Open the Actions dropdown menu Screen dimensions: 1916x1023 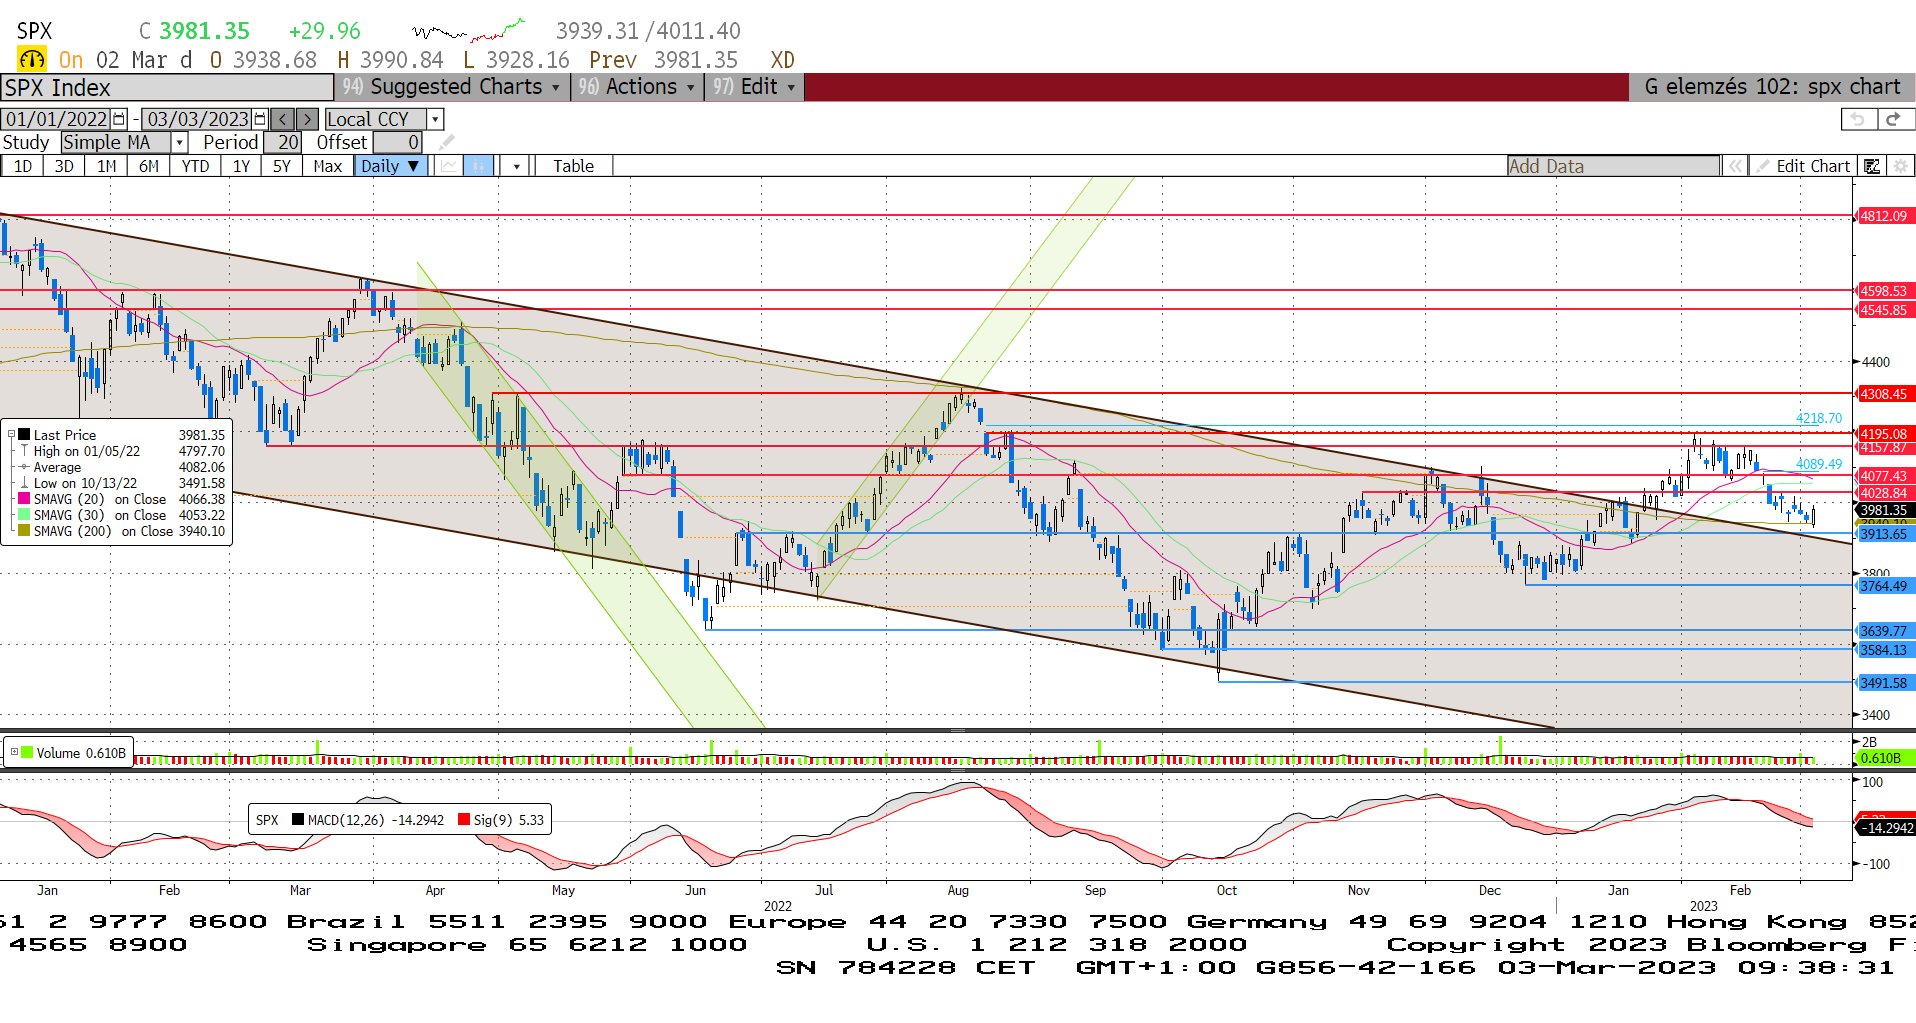pyautogui.click(x=636, y=87)
